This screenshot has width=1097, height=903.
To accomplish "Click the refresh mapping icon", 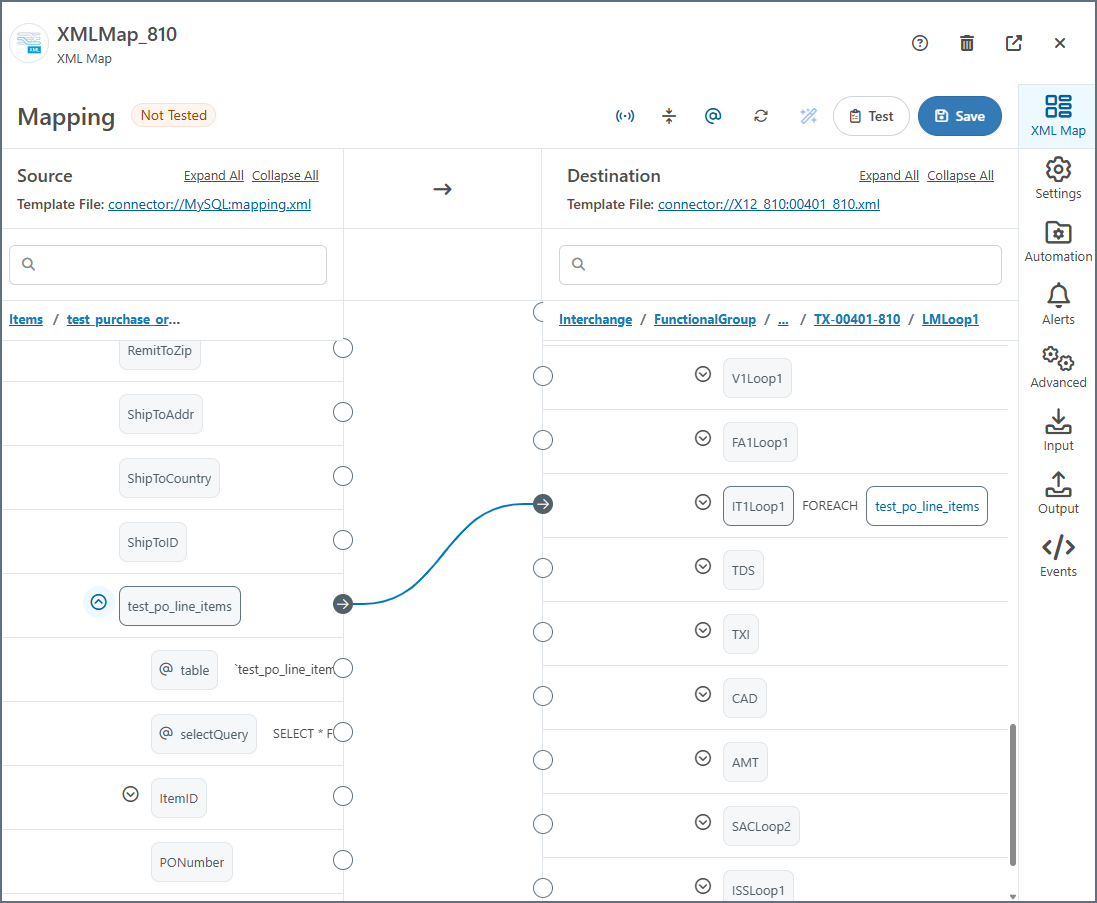I will tap(761, 116).
